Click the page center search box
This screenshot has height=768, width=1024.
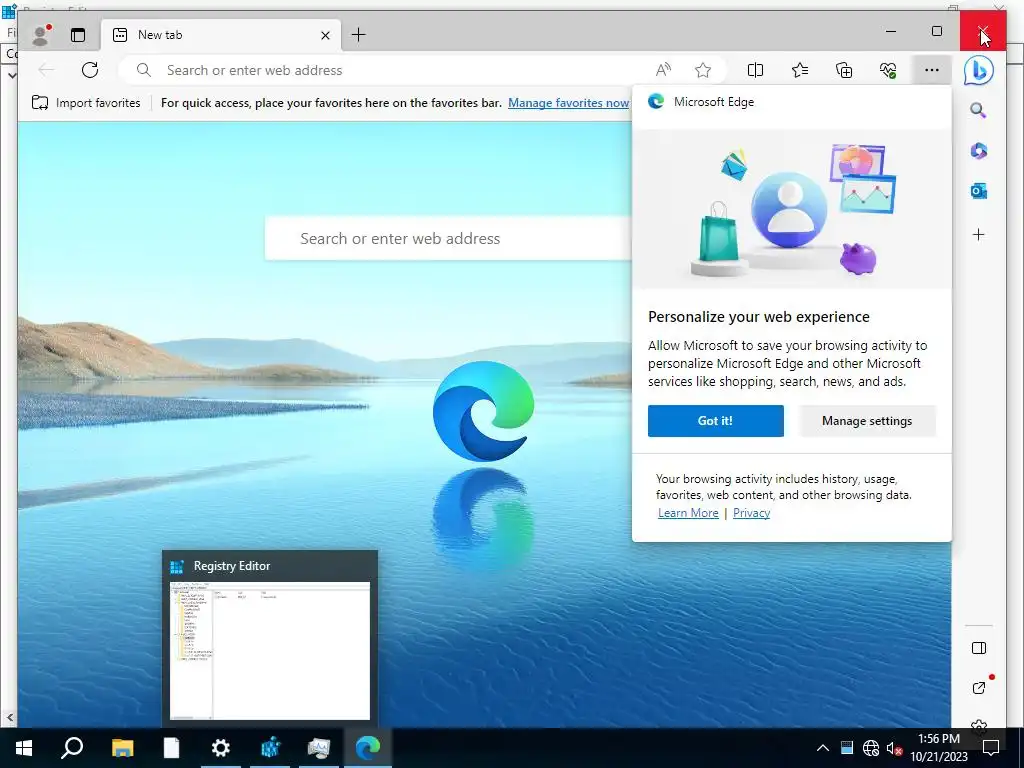coord(448,238)
